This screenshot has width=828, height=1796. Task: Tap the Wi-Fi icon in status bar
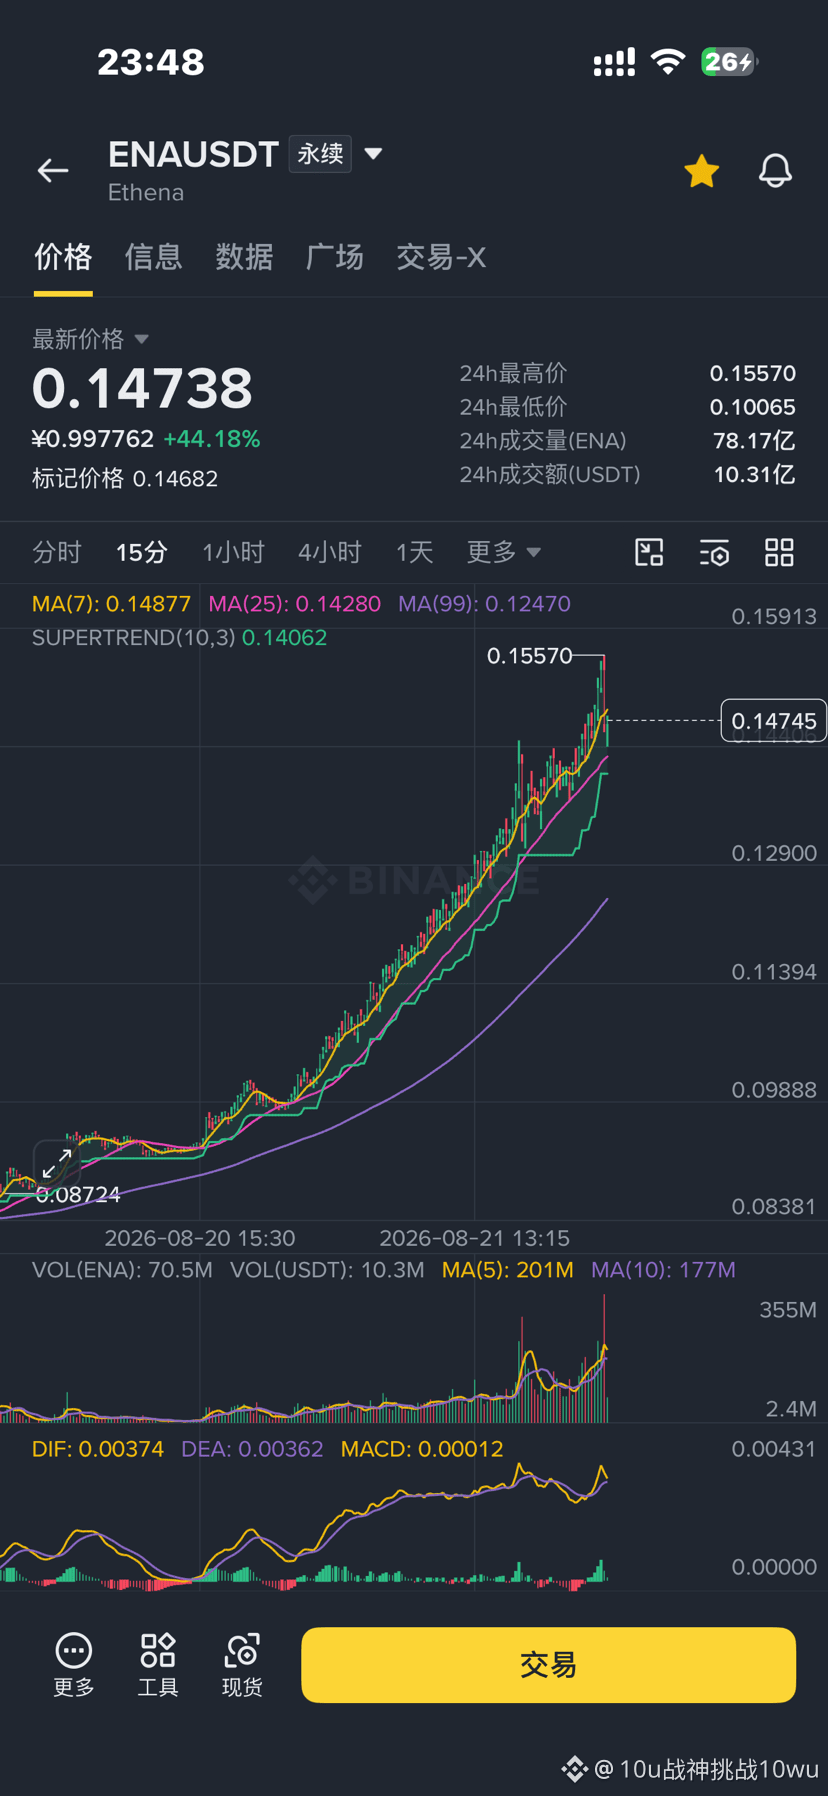click(x=667, y=62)
